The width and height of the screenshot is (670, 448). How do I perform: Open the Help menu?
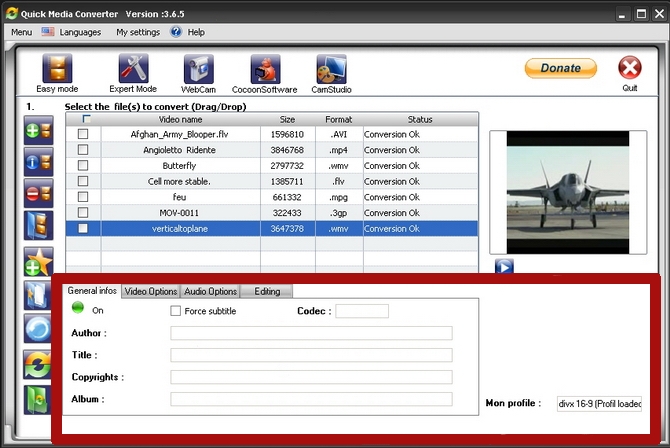[196, 32]
